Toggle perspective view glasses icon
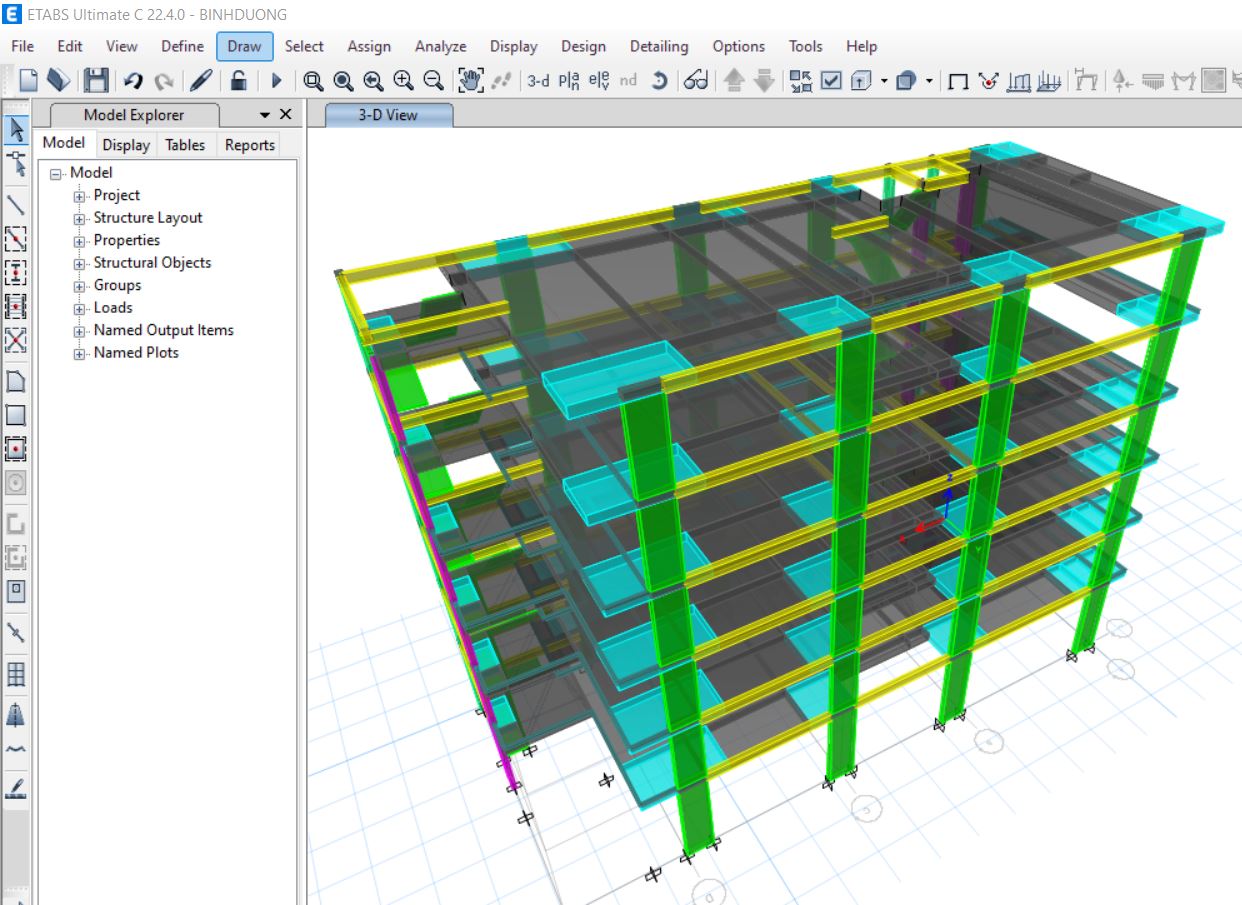 point(696,81)
